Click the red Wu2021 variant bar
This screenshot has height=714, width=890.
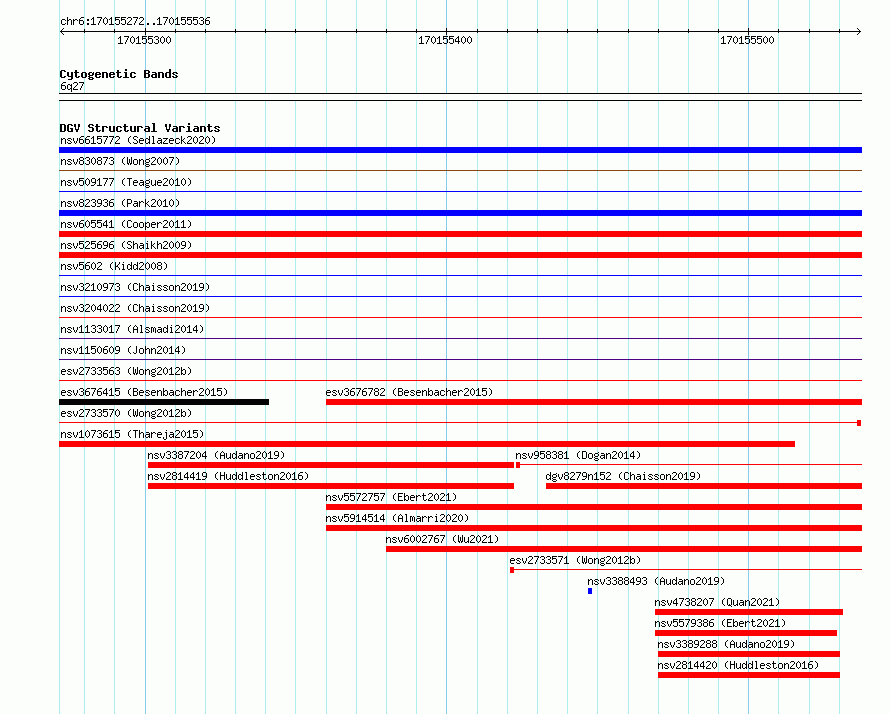(x=624, y=549)
